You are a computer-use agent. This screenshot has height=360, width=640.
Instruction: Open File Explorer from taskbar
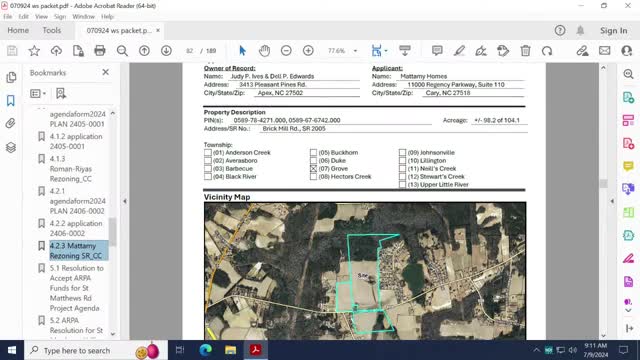click(x=231, y=350)
